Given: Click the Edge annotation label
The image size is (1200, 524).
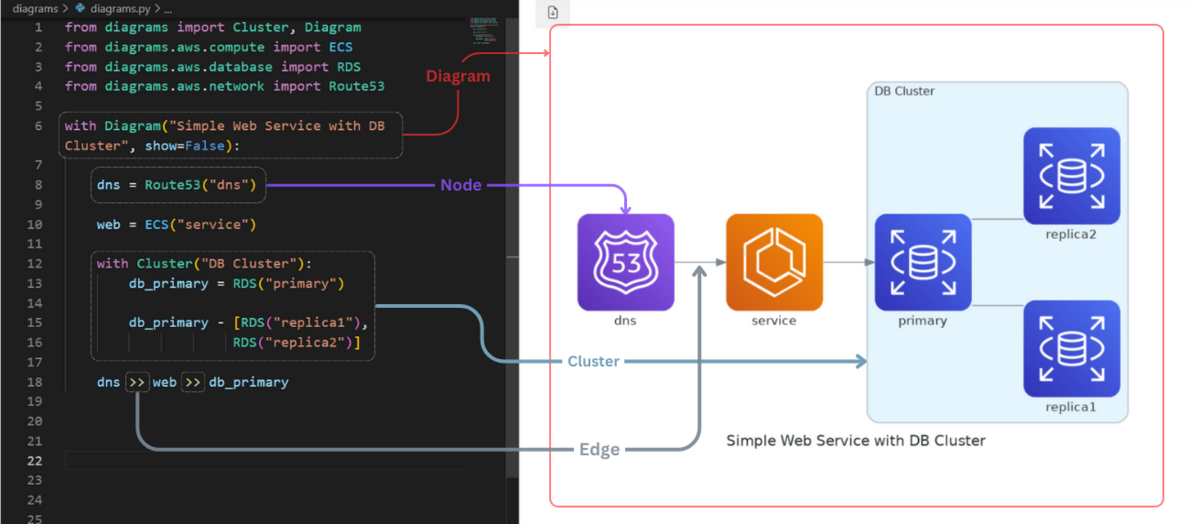Looking at the screenshot, I should click(599, 450).
